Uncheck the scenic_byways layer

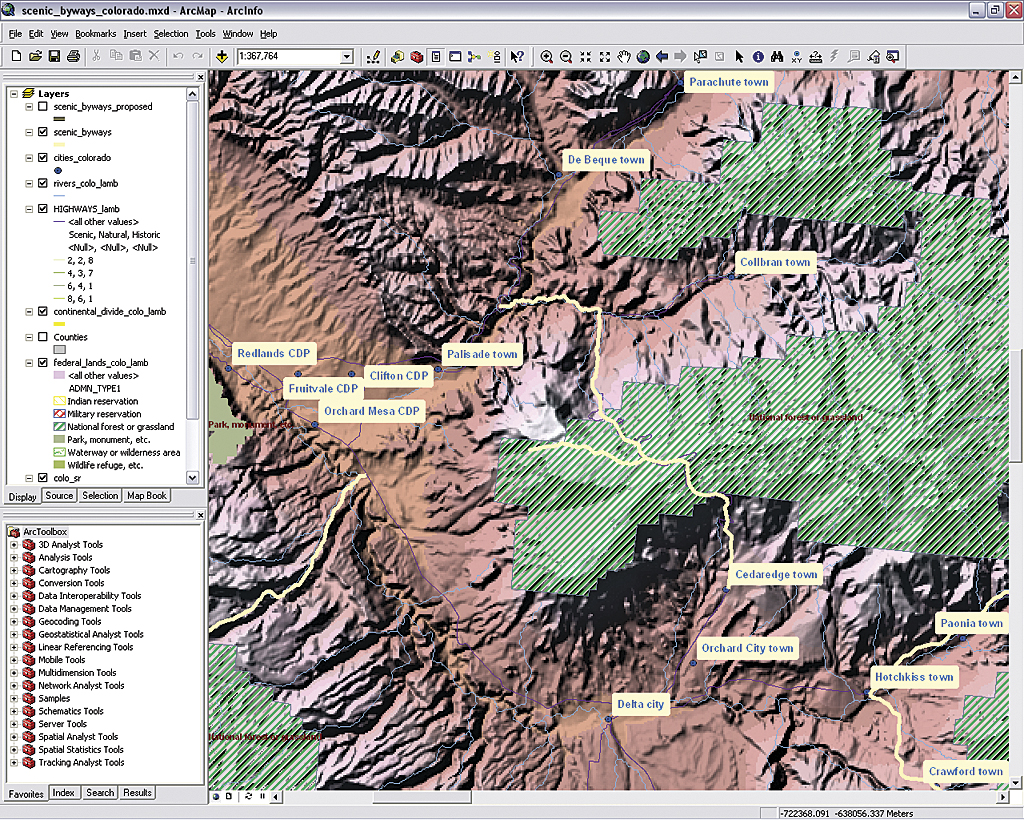tap(43, 132)
